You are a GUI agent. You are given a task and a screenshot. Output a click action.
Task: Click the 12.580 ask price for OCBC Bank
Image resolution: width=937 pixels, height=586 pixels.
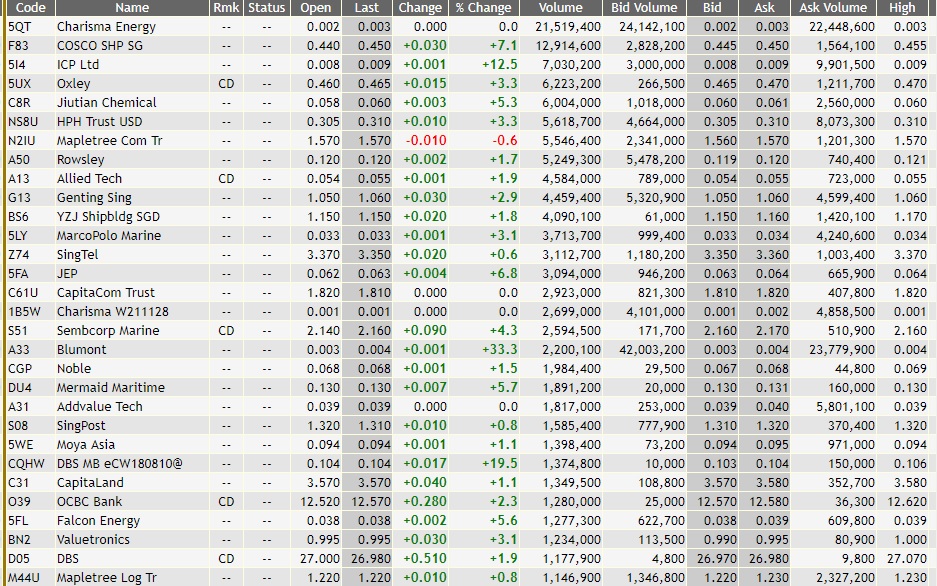pyautogui.click(x=768, y=502)
